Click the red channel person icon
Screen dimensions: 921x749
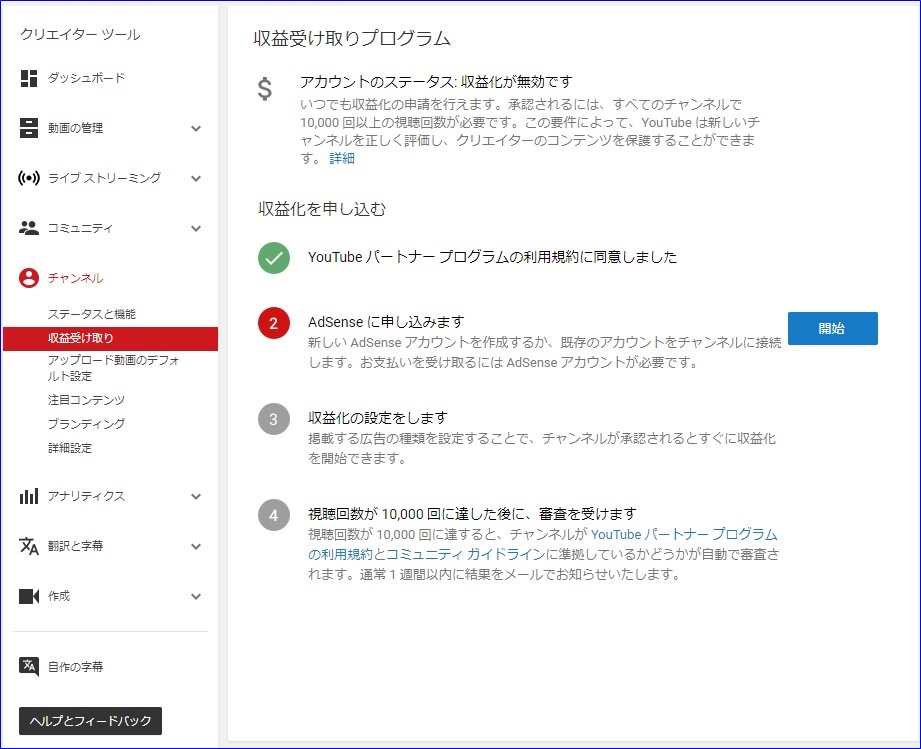[29, 278]
